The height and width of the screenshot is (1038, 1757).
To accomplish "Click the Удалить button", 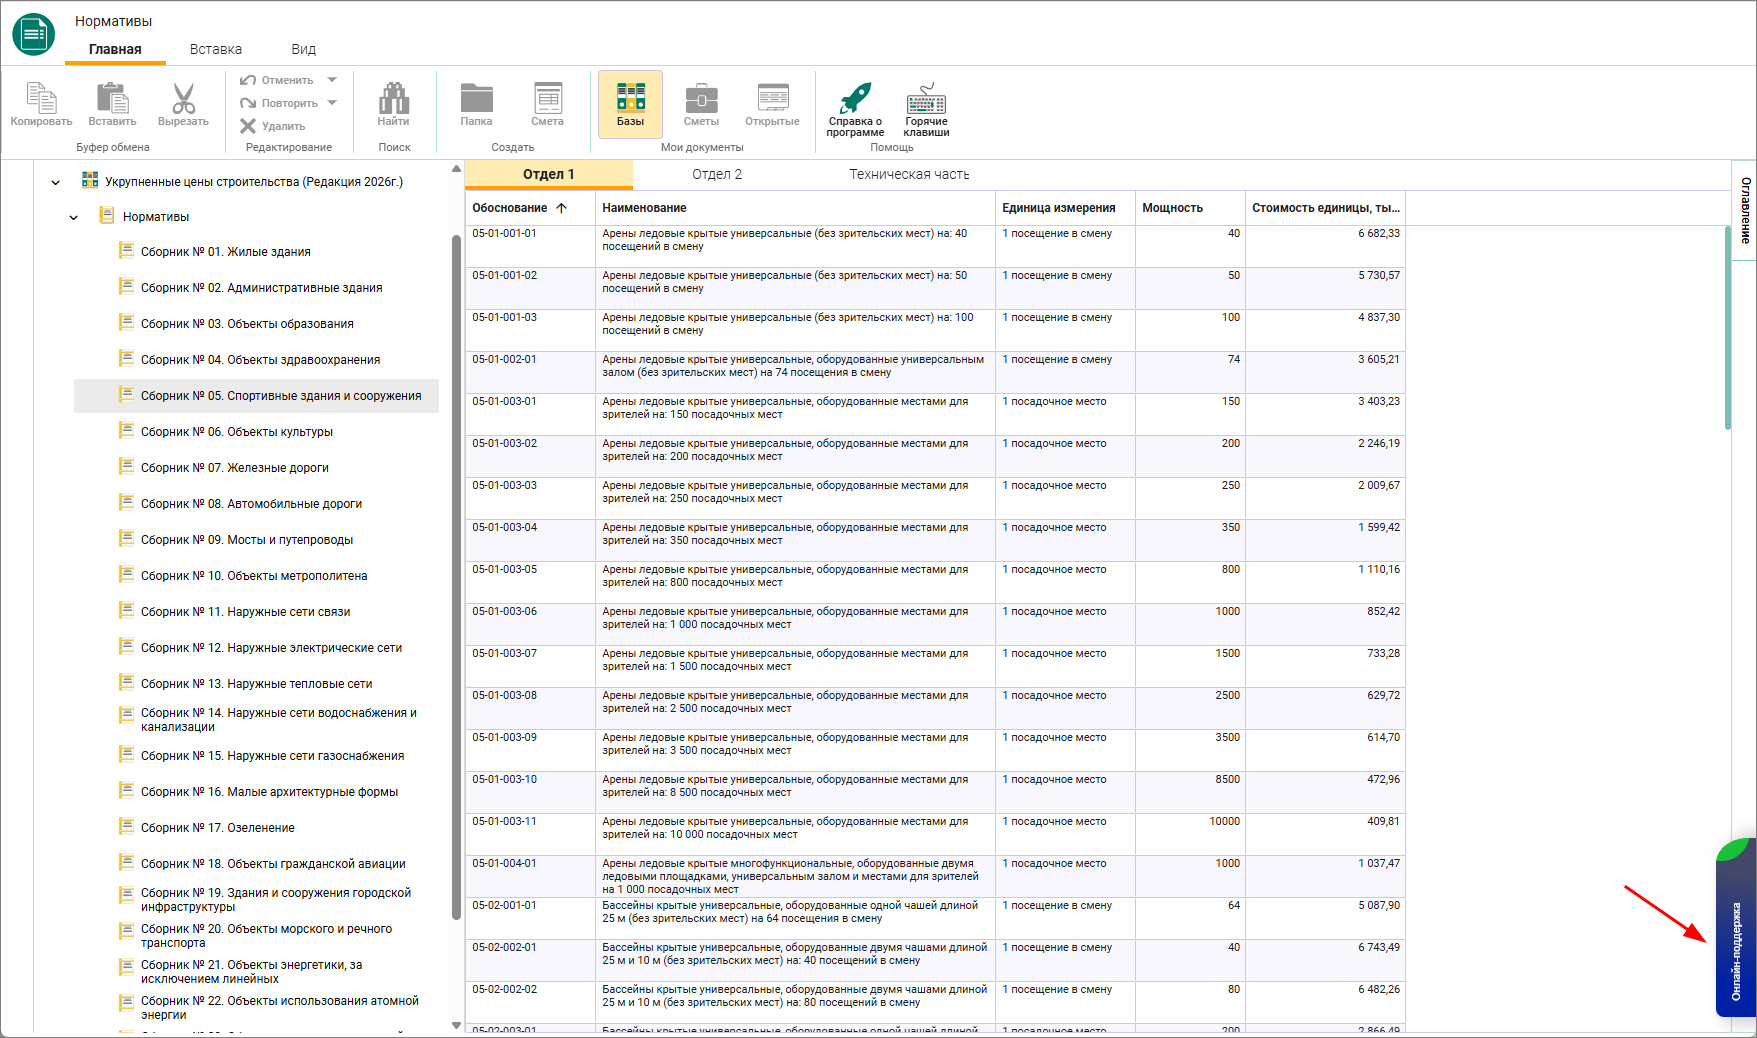I will pyautogui.click(x=273, y=126).
